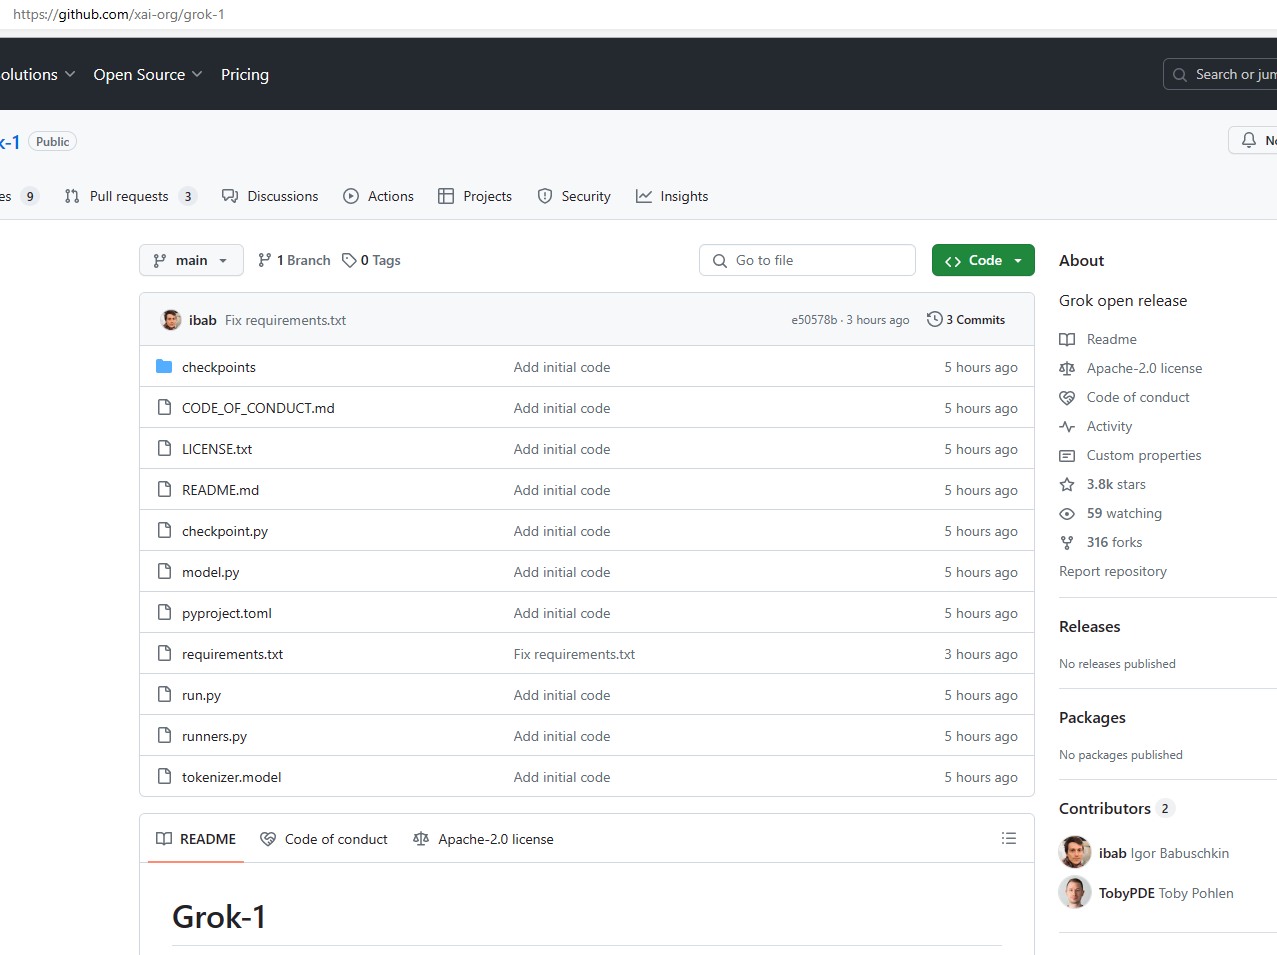The height and width of the screenshot is (955, 1277).
Task: Open the Insights tab
Action: [672, 197]
